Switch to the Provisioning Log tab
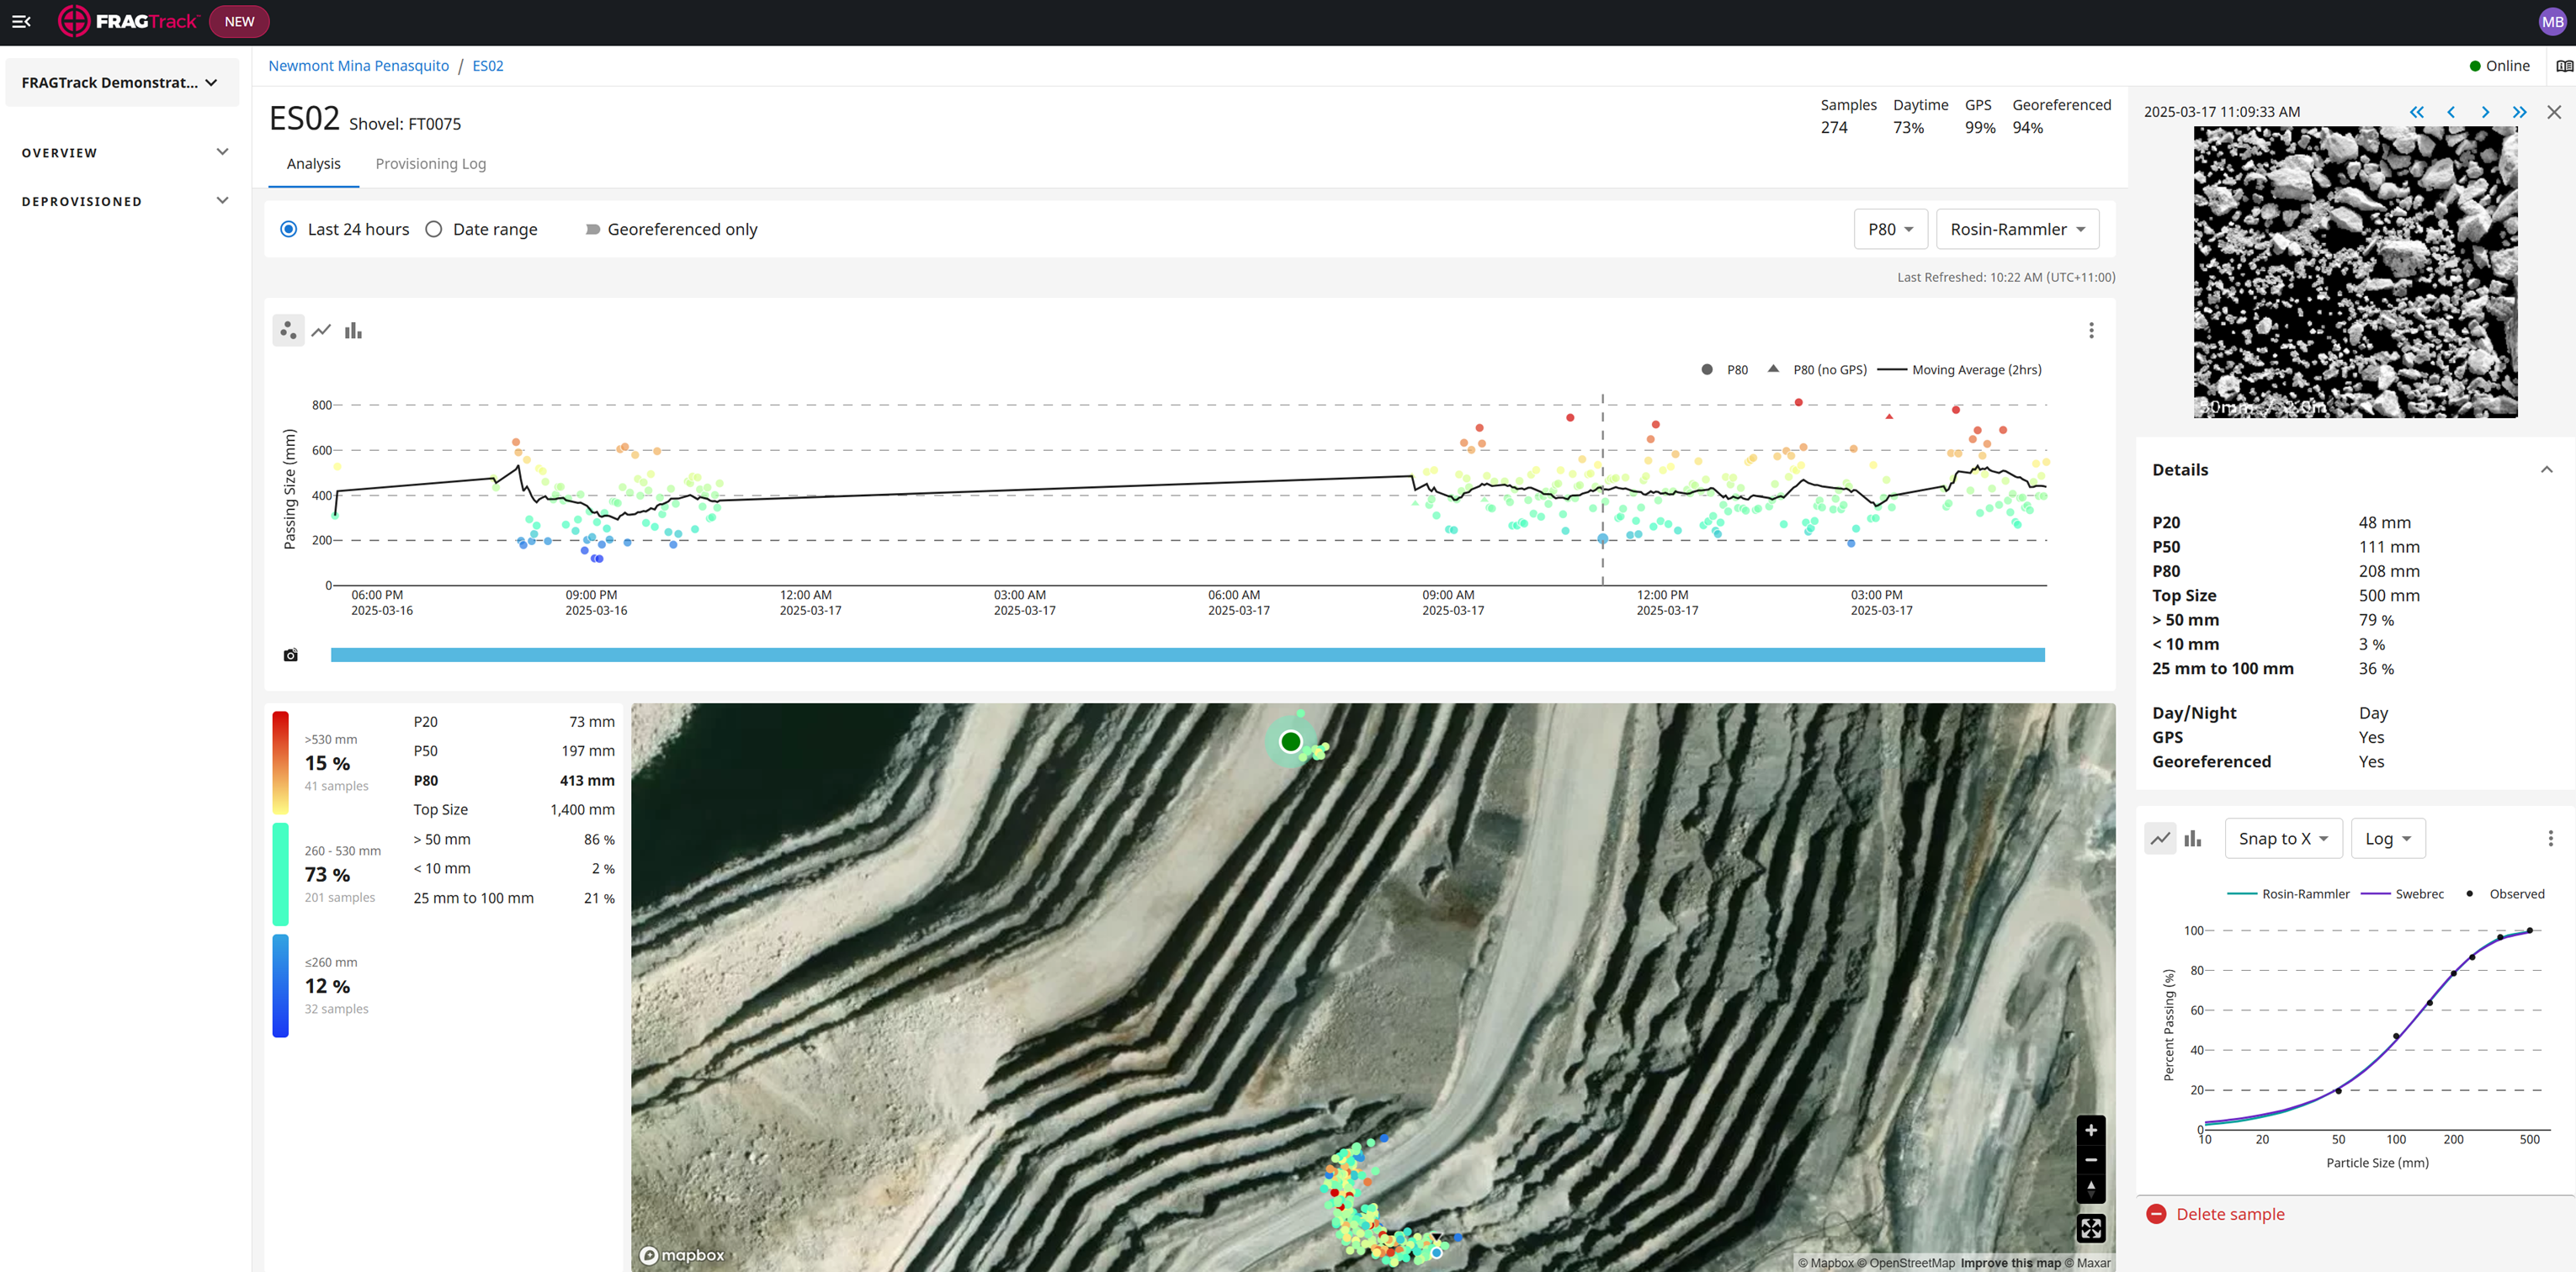Viewport: 2576px width, 1272px height. [x=430, y=164]
